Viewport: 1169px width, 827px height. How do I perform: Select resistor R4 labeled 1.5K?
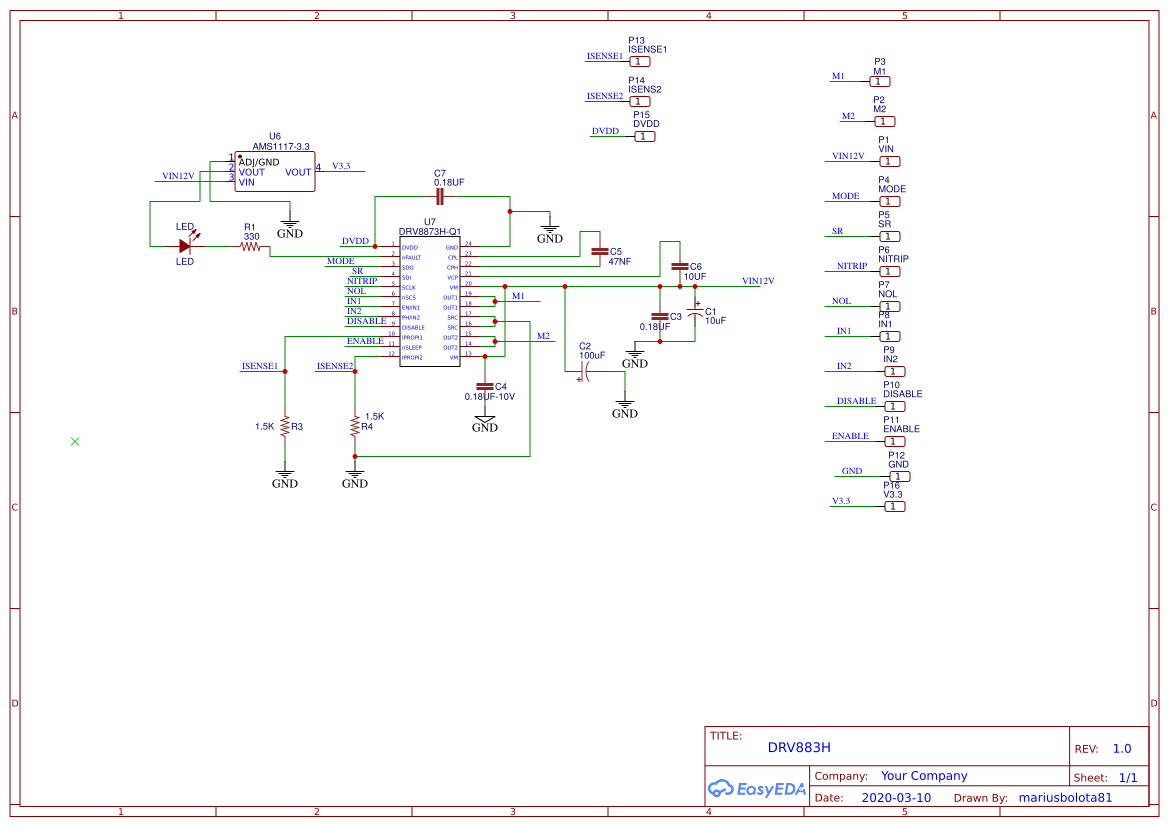coord(355,427)
